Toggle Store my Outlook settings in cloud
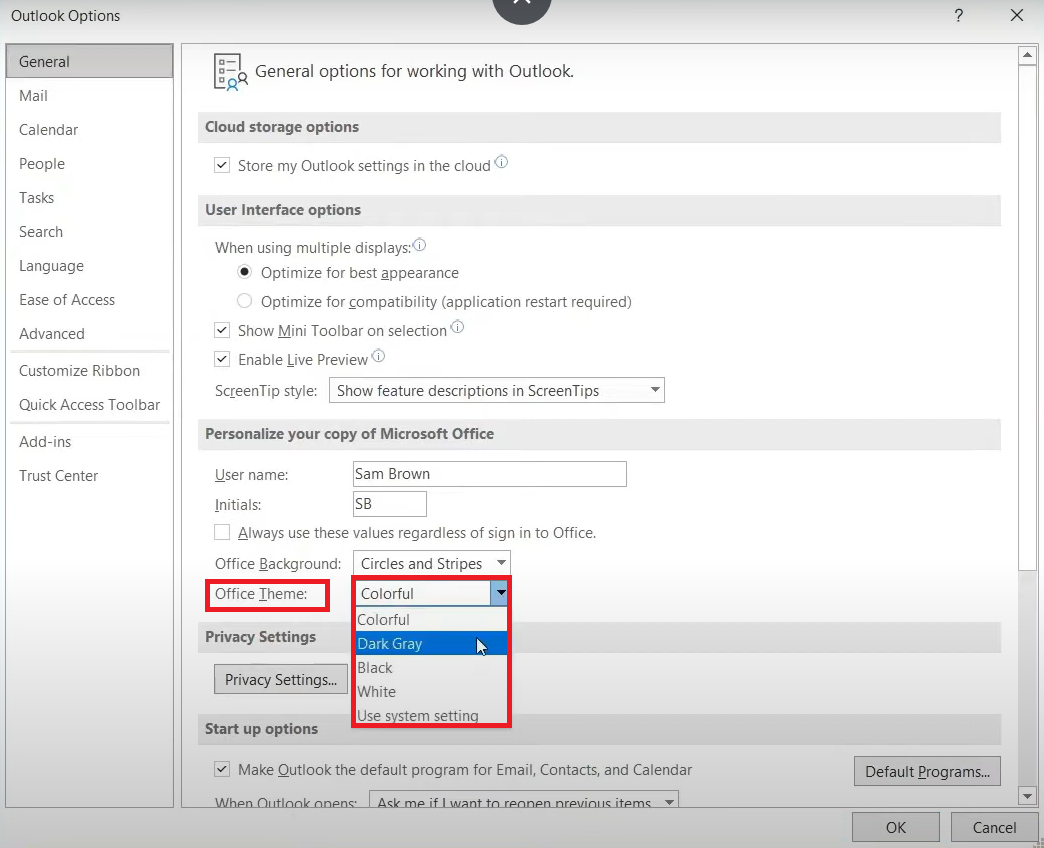Screen dimensions: 1044x848 222,165
